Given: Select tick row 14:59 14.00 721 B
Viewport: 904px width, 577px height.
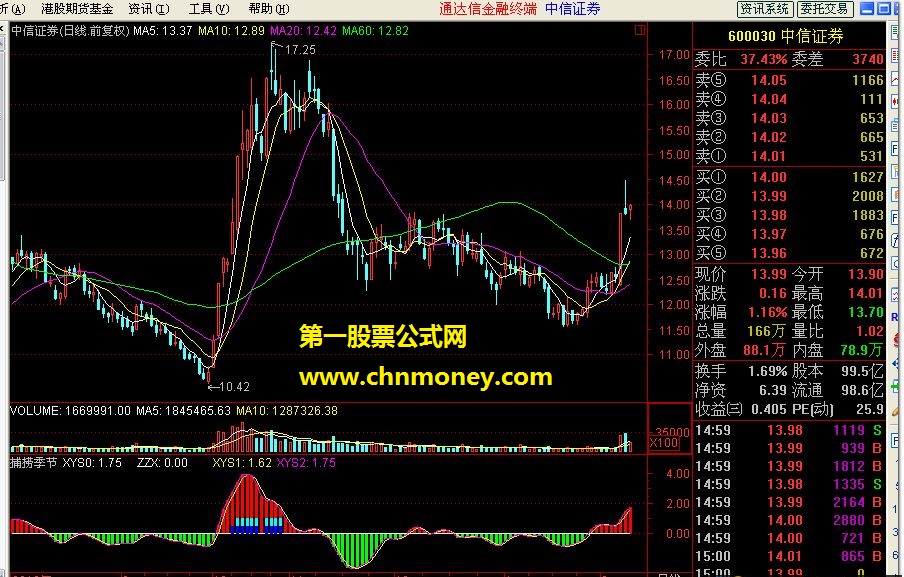Looking at the screenshot, I should coord(789,538).
